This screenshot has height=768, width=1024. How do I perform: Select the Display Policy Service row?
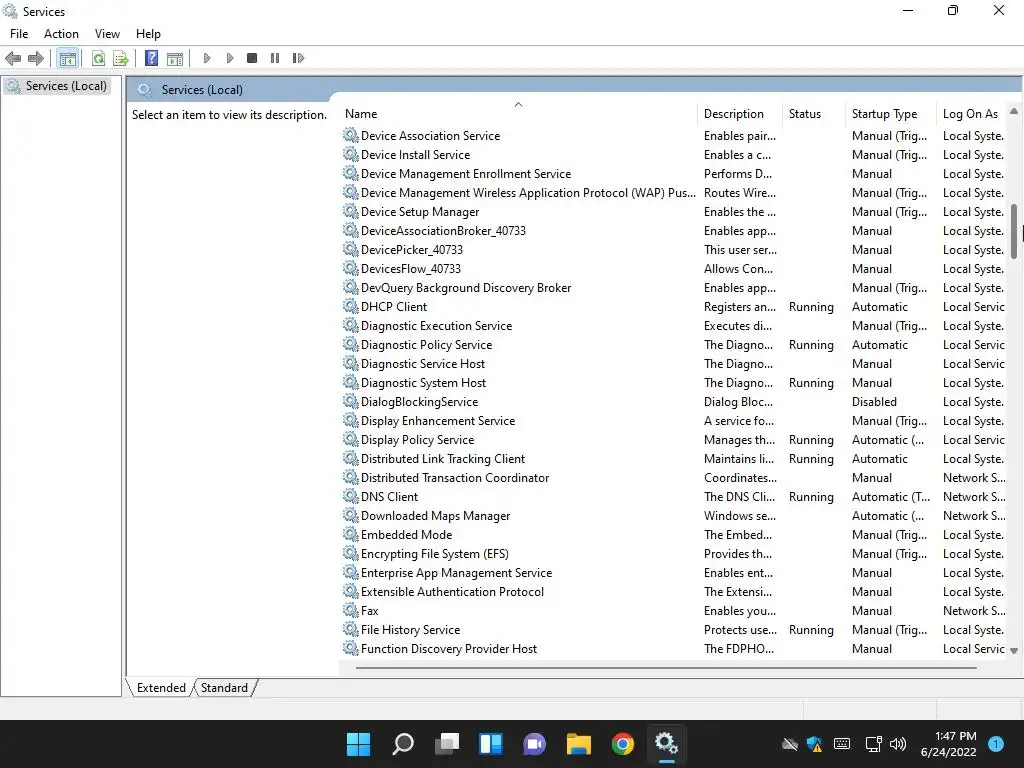[674, 440]
